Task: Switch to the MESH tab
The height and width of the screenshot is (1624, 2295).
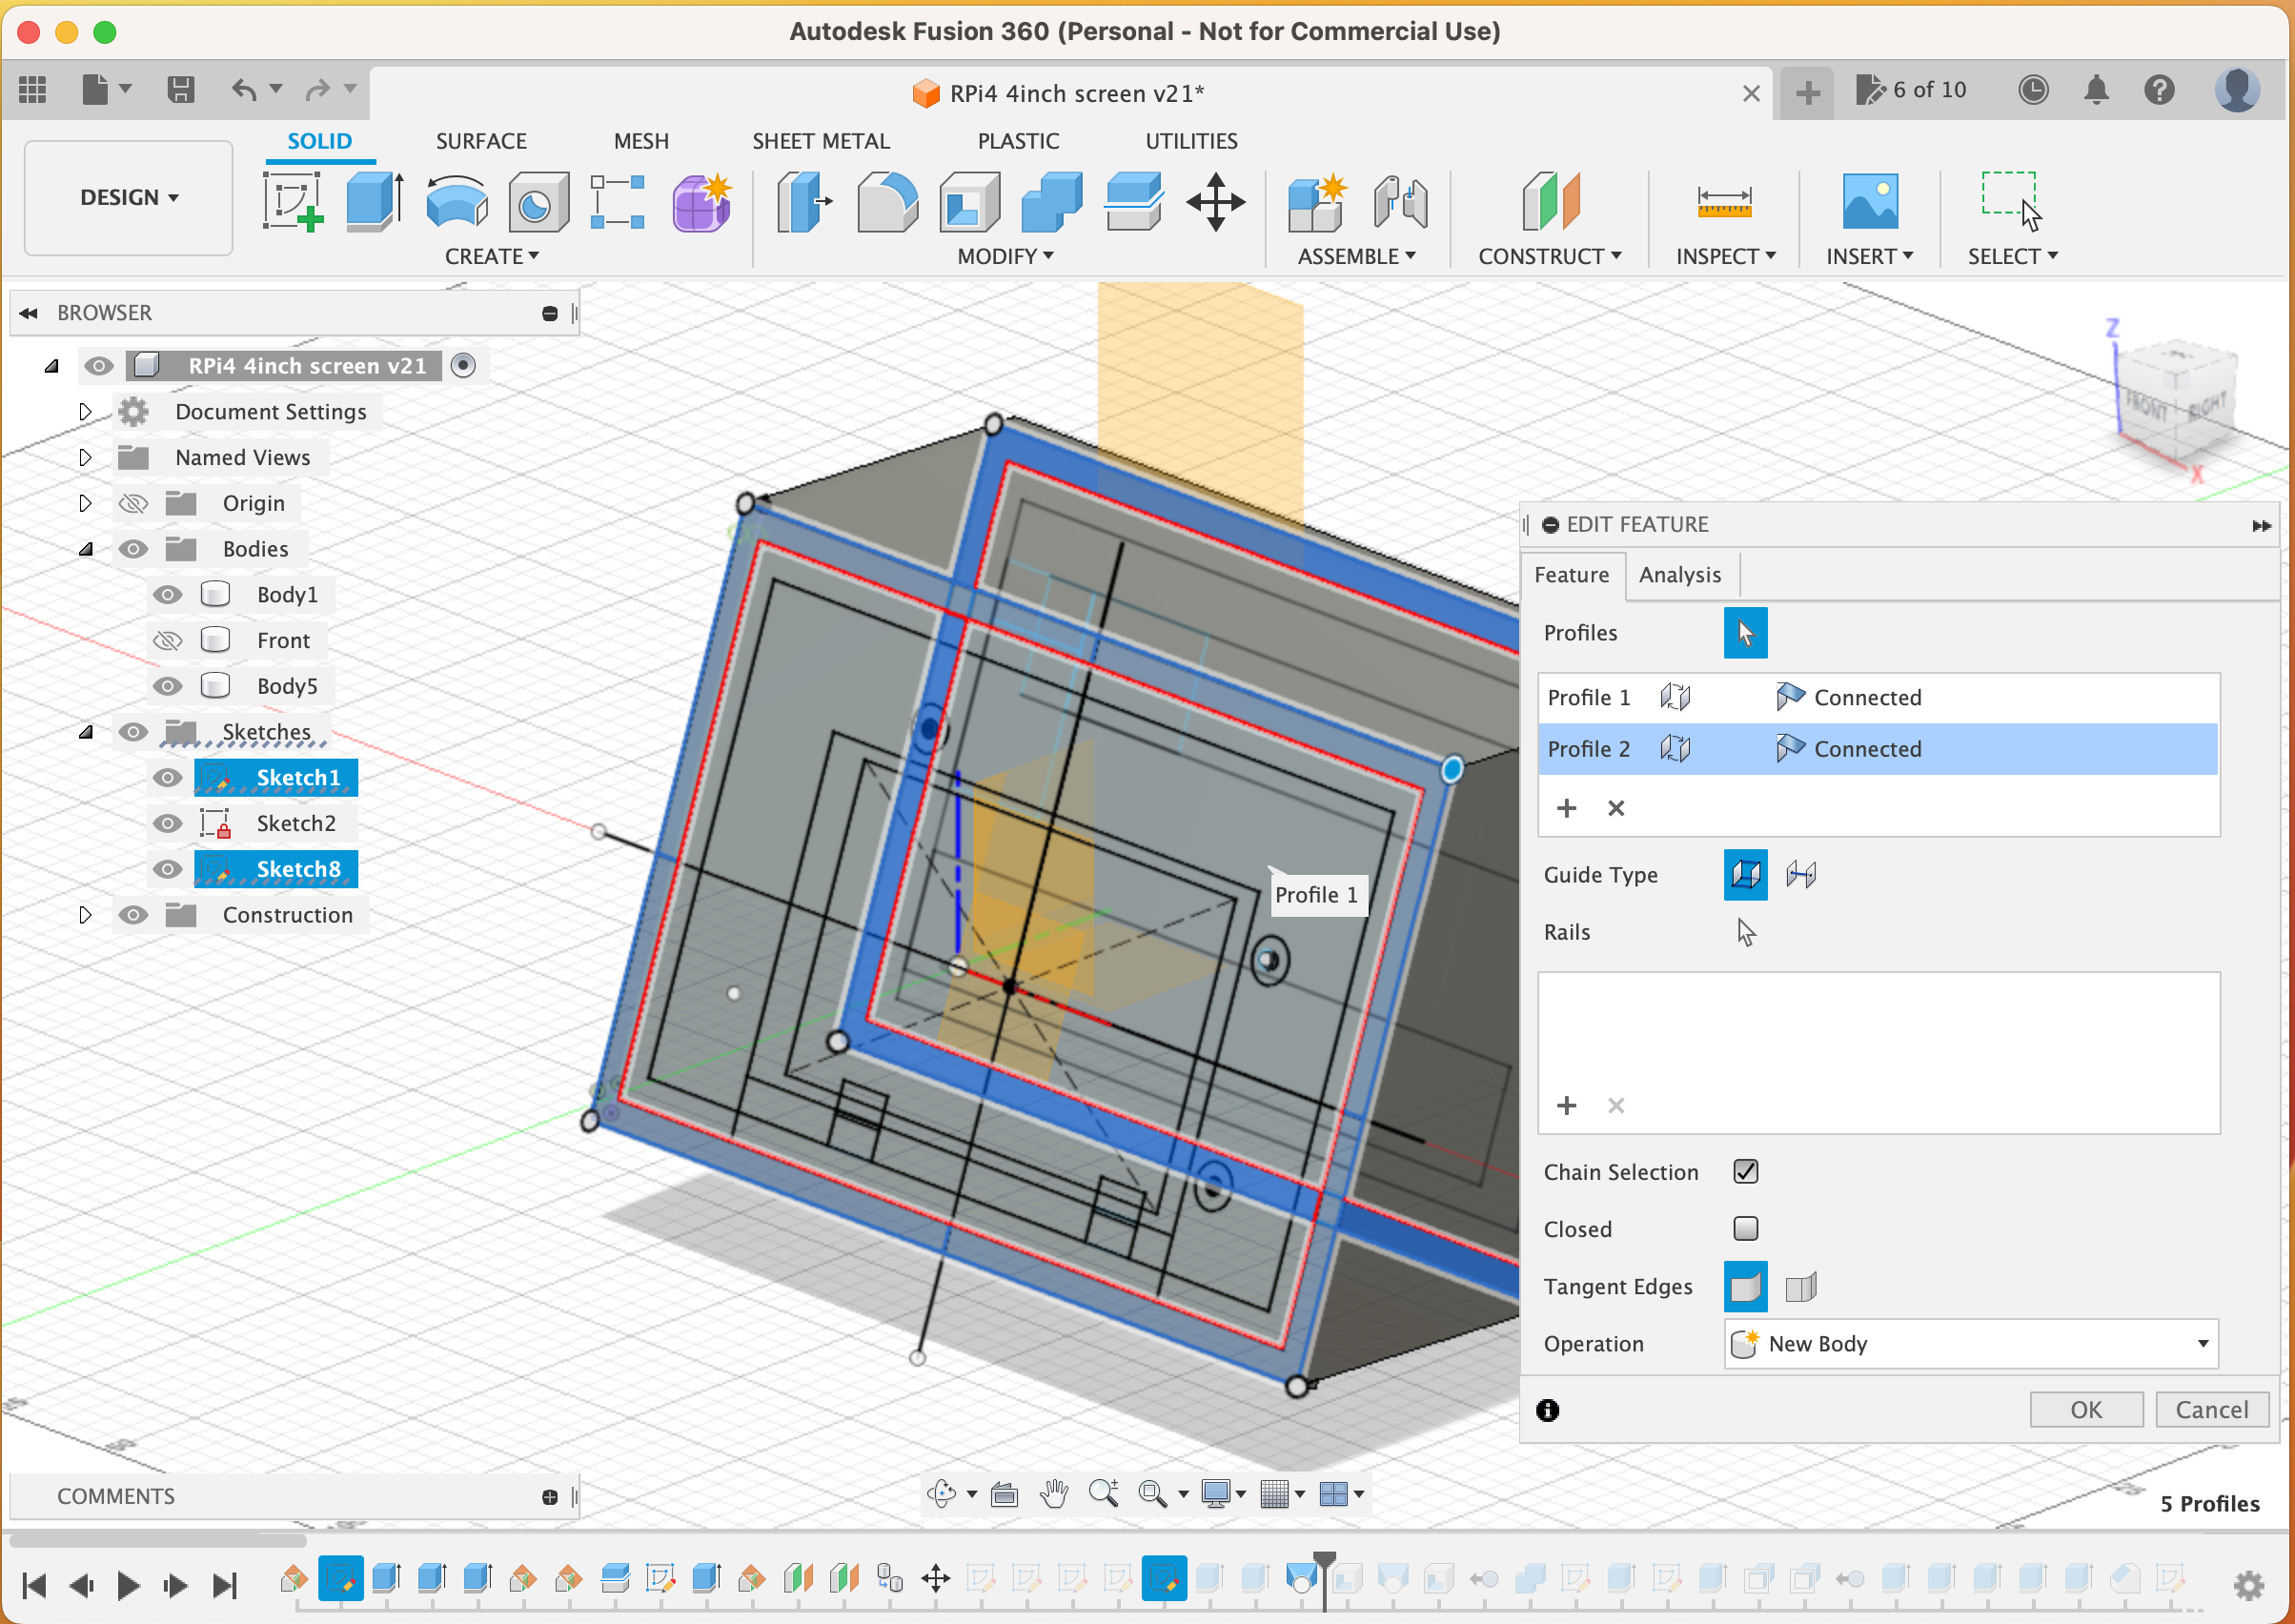Action: tap(641, 141)
